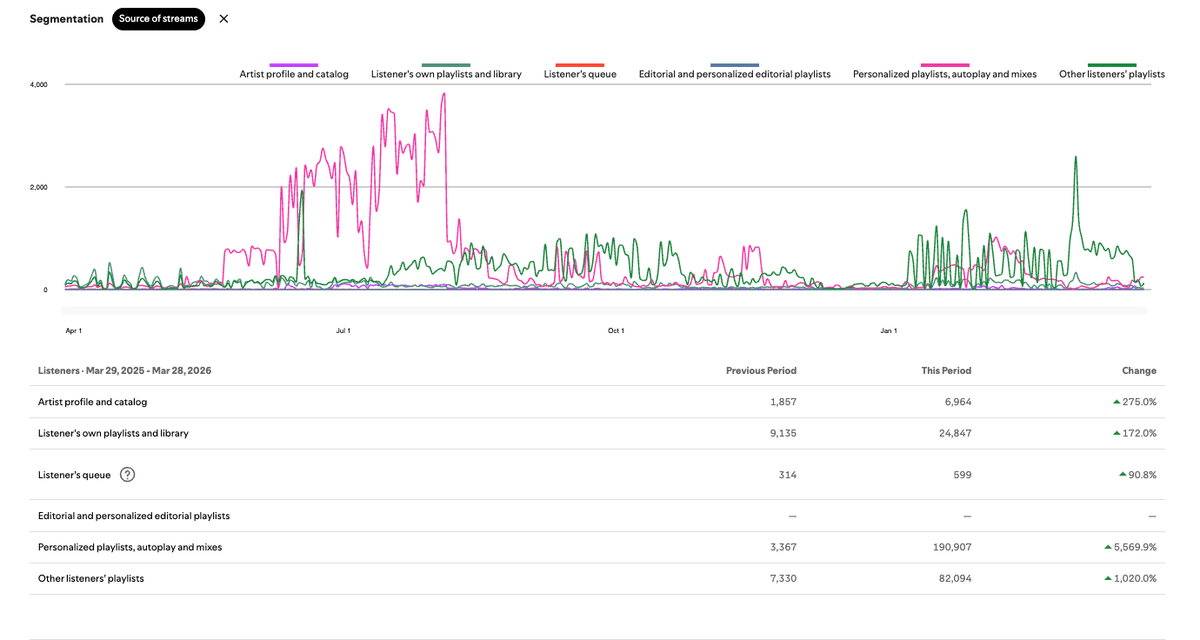Click the green up arrow beside 5,569.9%
Screen dimensions: 1200x640
pyautogui.click(x=1108, y=548)
